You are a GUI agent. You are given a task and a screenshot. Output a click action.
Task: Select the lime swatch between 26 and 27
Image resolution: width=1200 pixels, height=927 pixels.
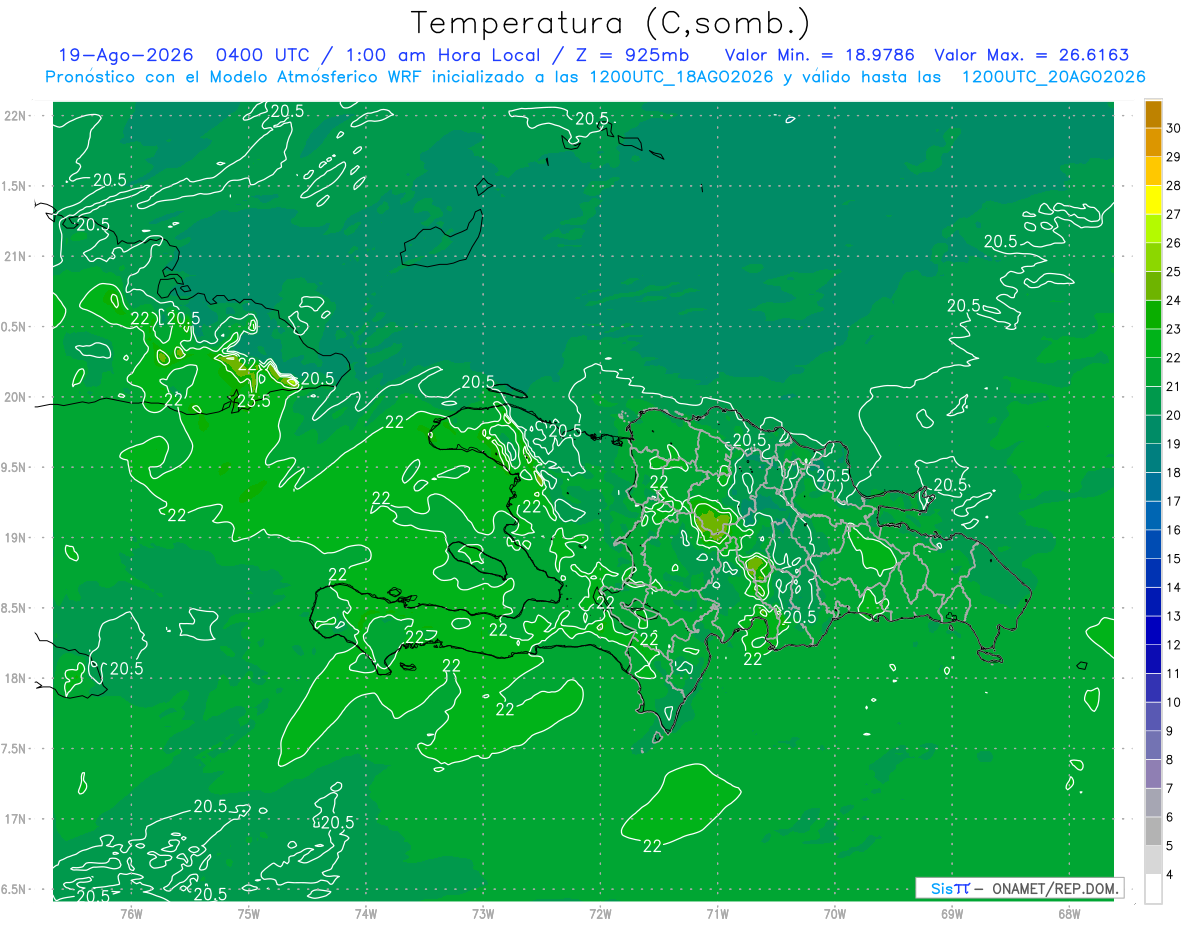pyautogui.click(x=1153, y=228)
